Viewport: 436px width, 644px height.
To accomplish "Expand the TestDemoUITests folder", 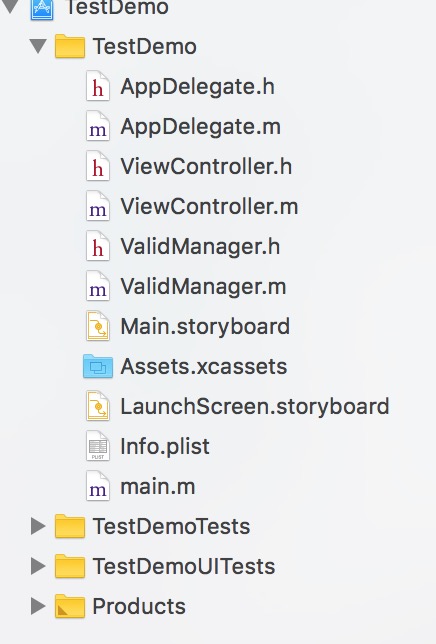I will [x=38, y=566].
